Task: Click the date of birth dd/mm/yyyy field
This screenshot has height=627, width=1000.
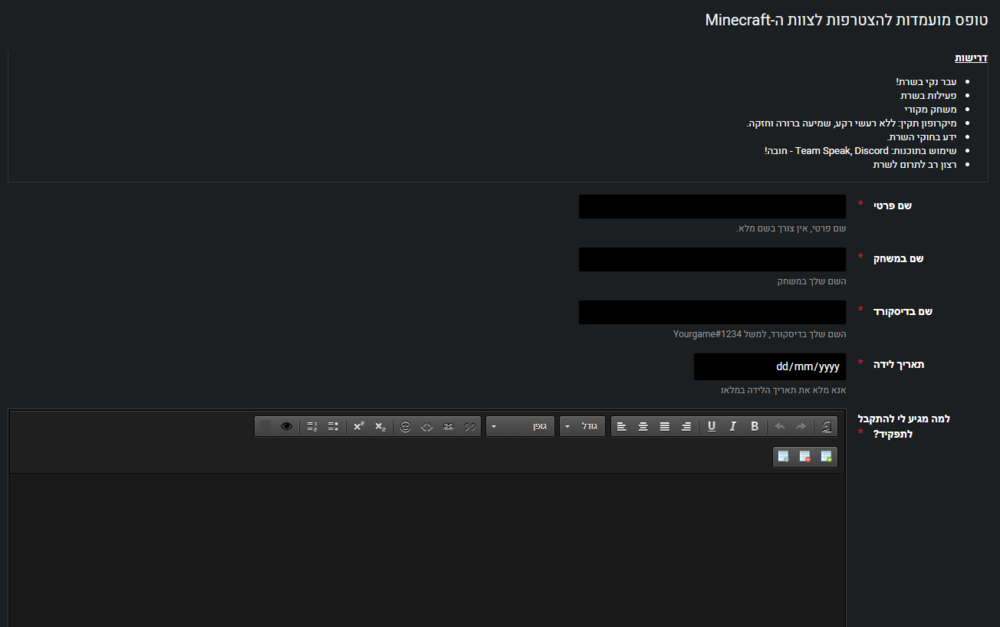Action: (x=769, y=366)
